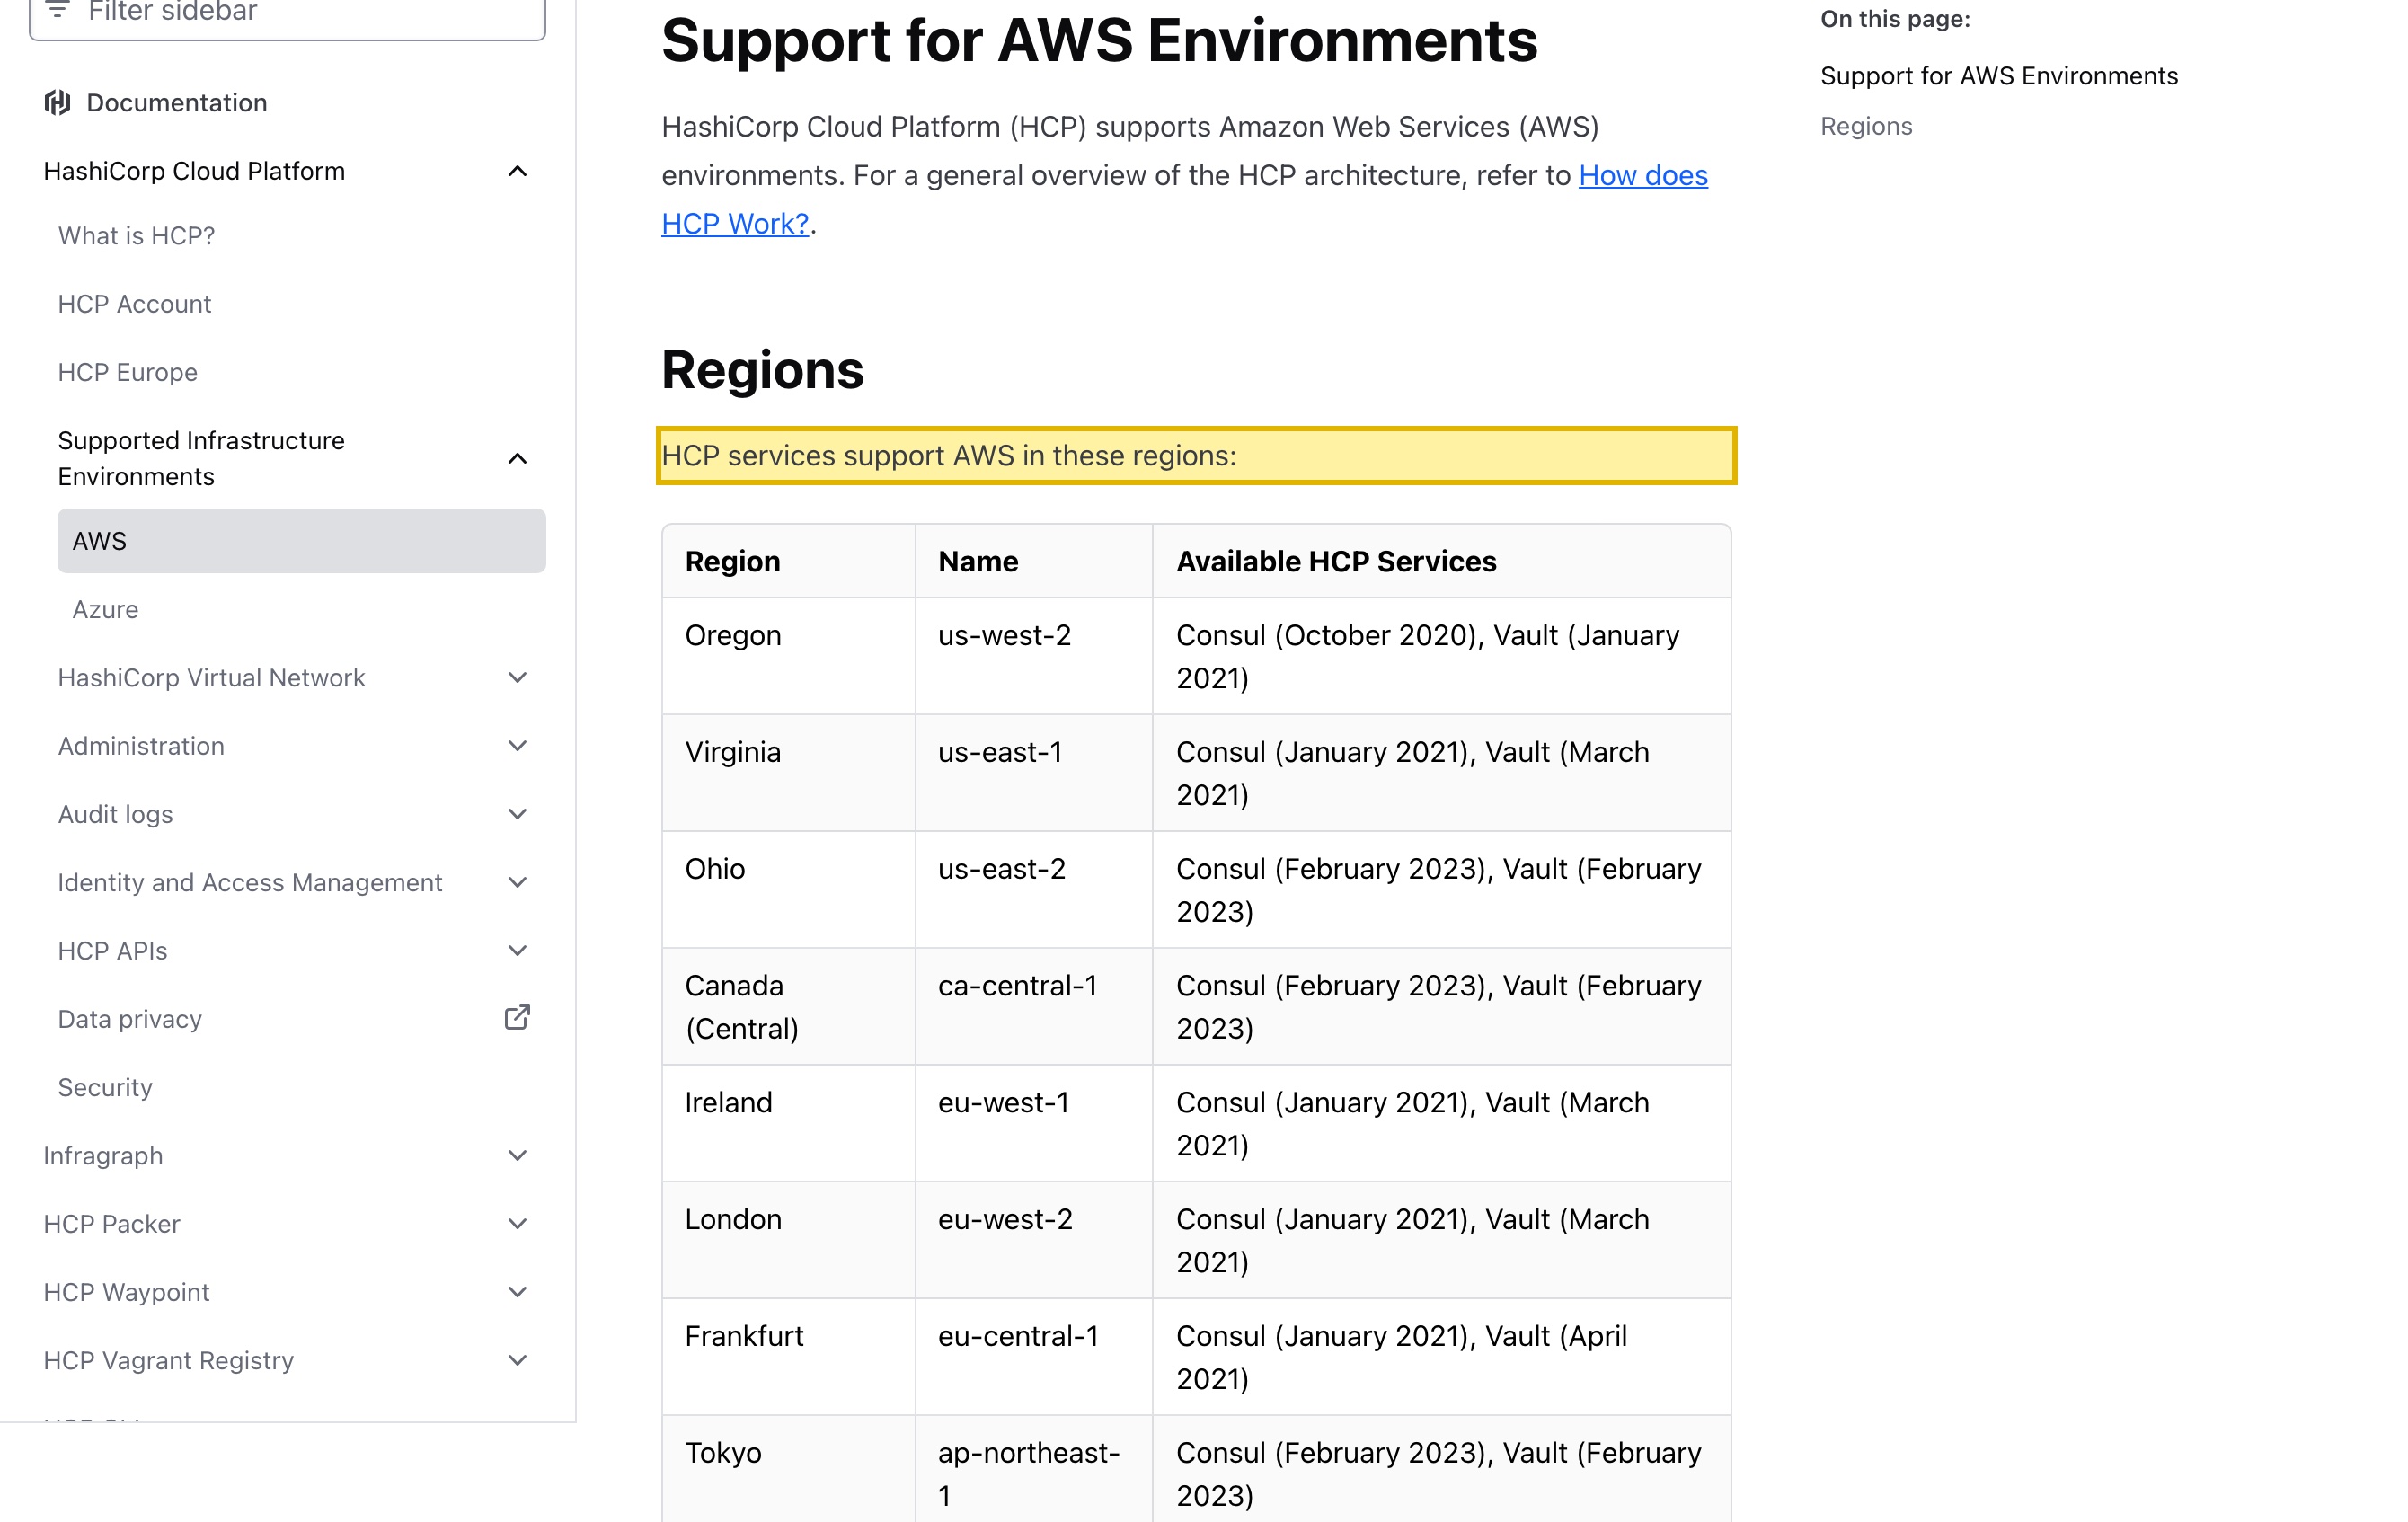Click the Regions section heading
This screenshot has width=2408, height=1522.
(x=762, y=370)
